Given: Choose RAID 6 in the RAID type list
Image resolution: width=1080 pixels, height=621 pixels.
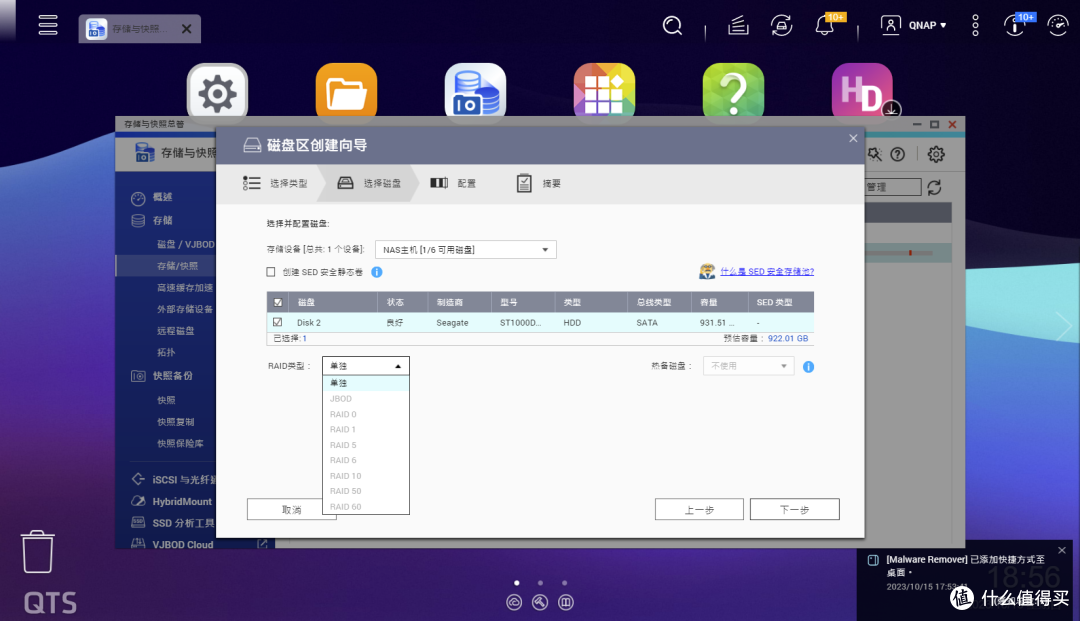Looking at the screenshot, I should click(x=366, y=461).
